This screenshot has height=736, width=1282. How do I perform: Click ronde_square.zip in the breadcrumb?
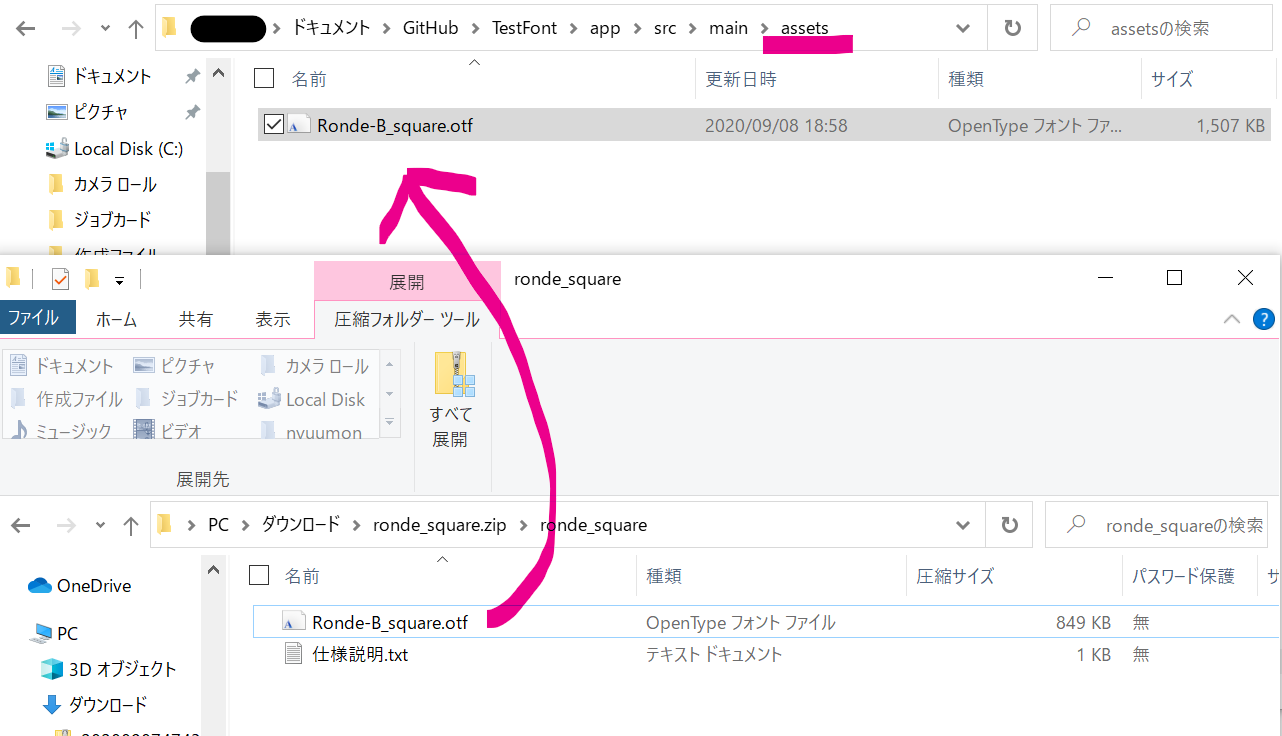pyautogui.click(x=440, y=525)
